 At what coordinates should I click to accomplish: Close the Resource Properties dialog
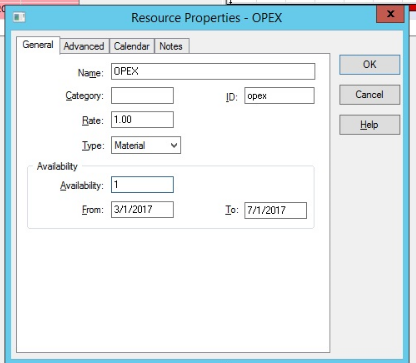[390, 14]
